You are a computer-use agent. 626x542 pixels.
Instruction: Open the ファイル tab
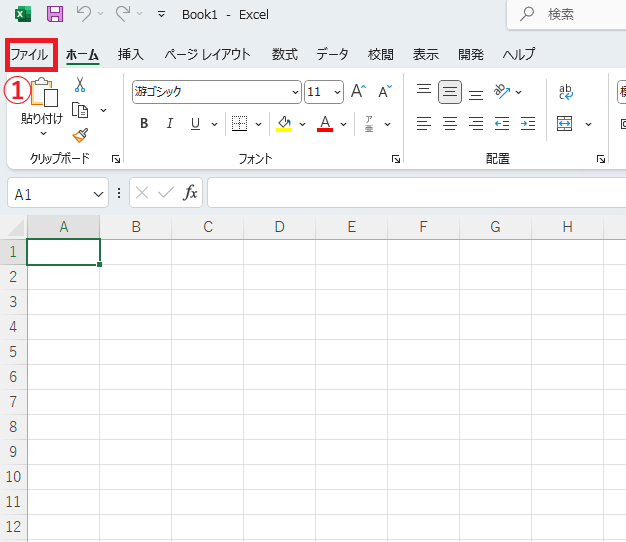point(30,54)
